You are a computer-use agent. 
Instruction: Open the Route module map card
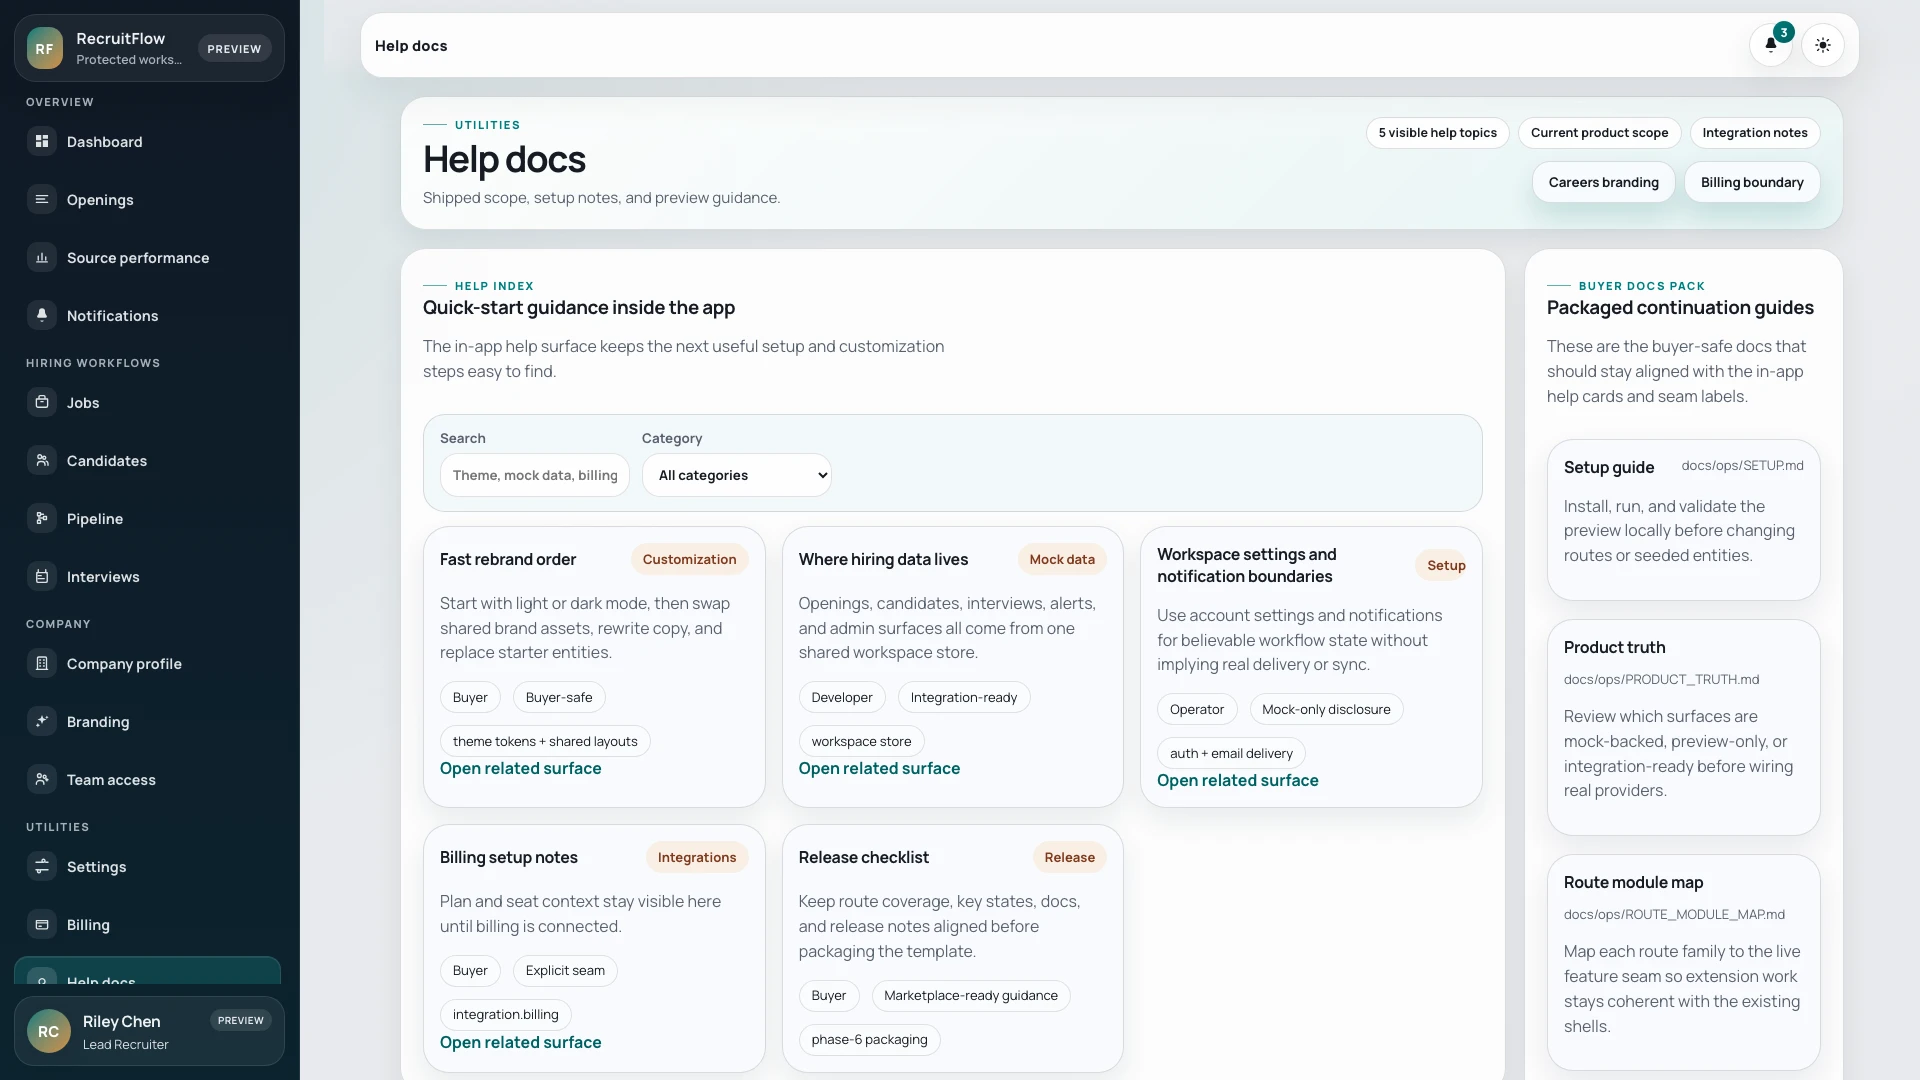tap(1683, 963)
